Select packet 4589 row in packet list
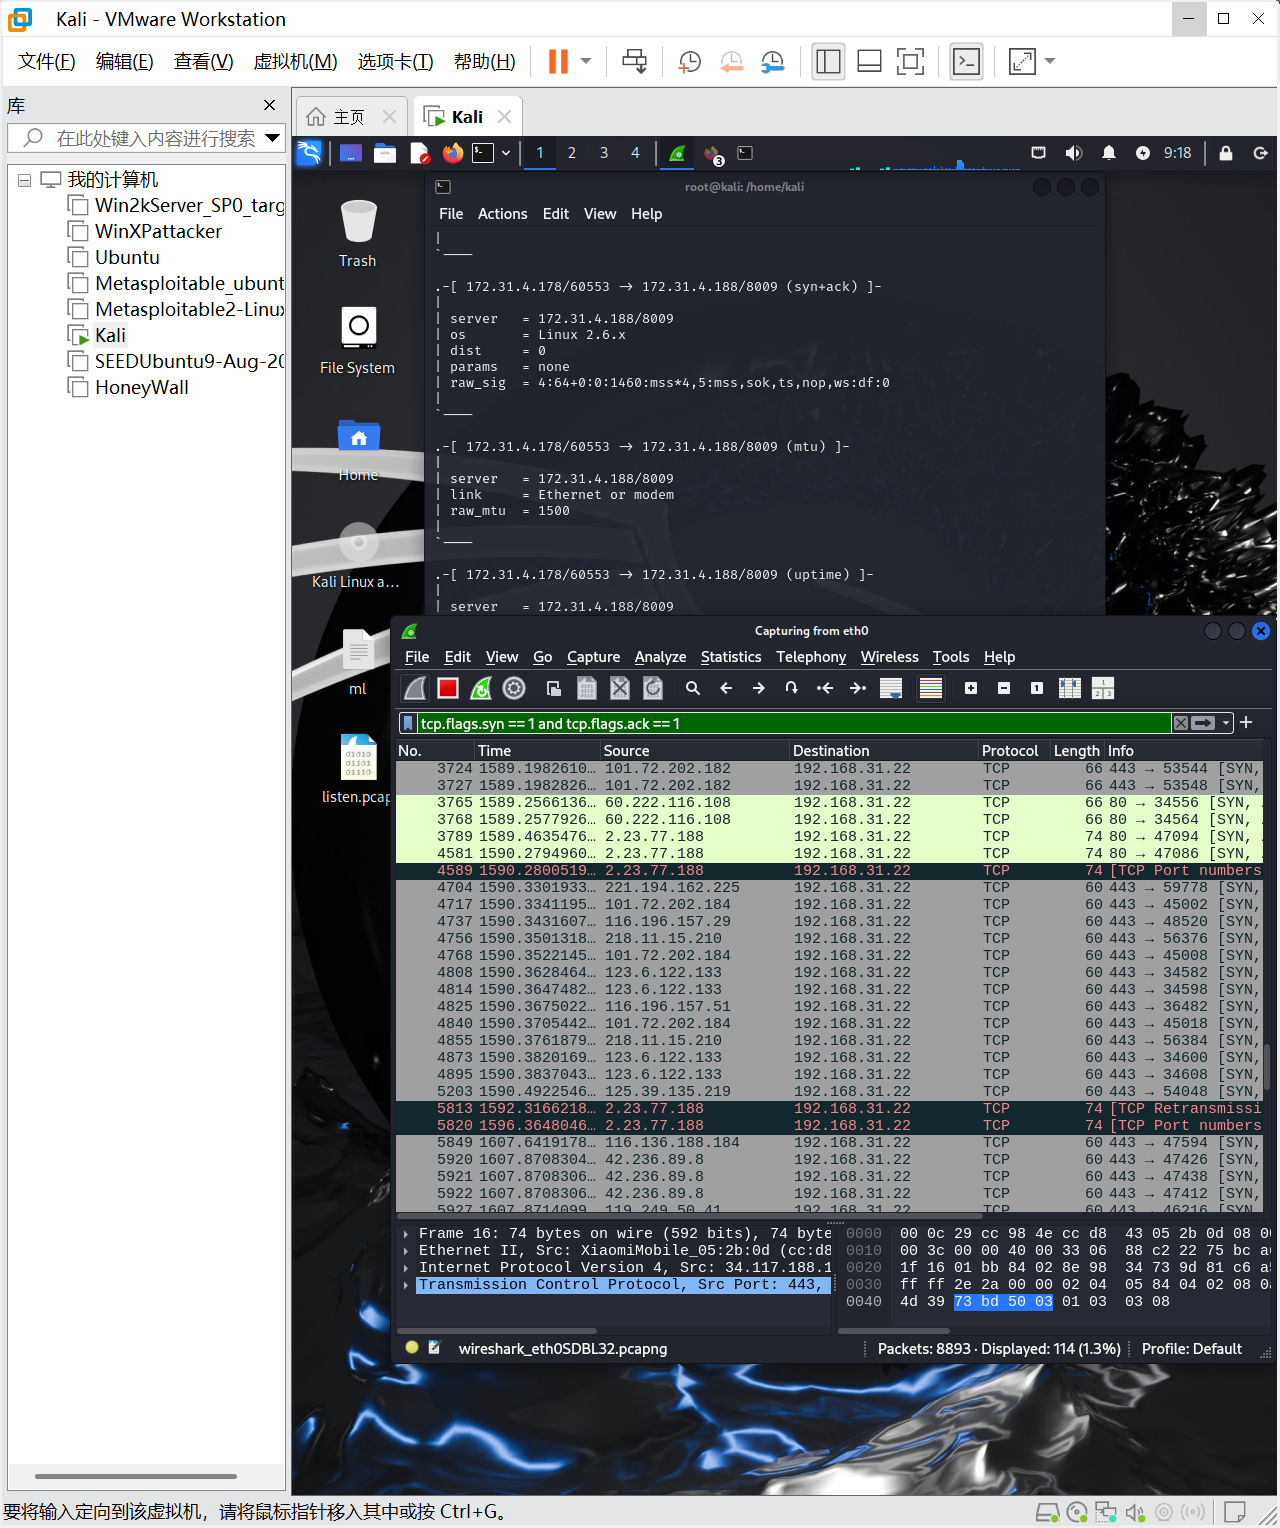The width and height of the screenshot is (1280, 1528). click(x=829, y=871)
